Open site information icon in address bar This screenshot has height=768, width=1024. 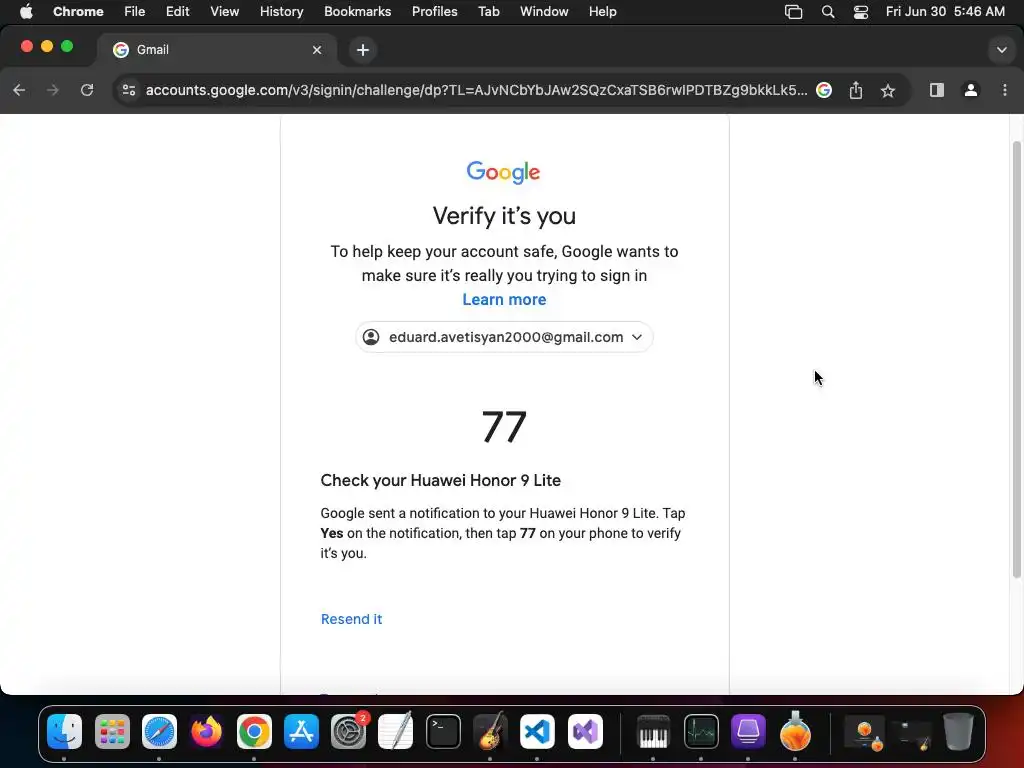[x=129, y=90]
